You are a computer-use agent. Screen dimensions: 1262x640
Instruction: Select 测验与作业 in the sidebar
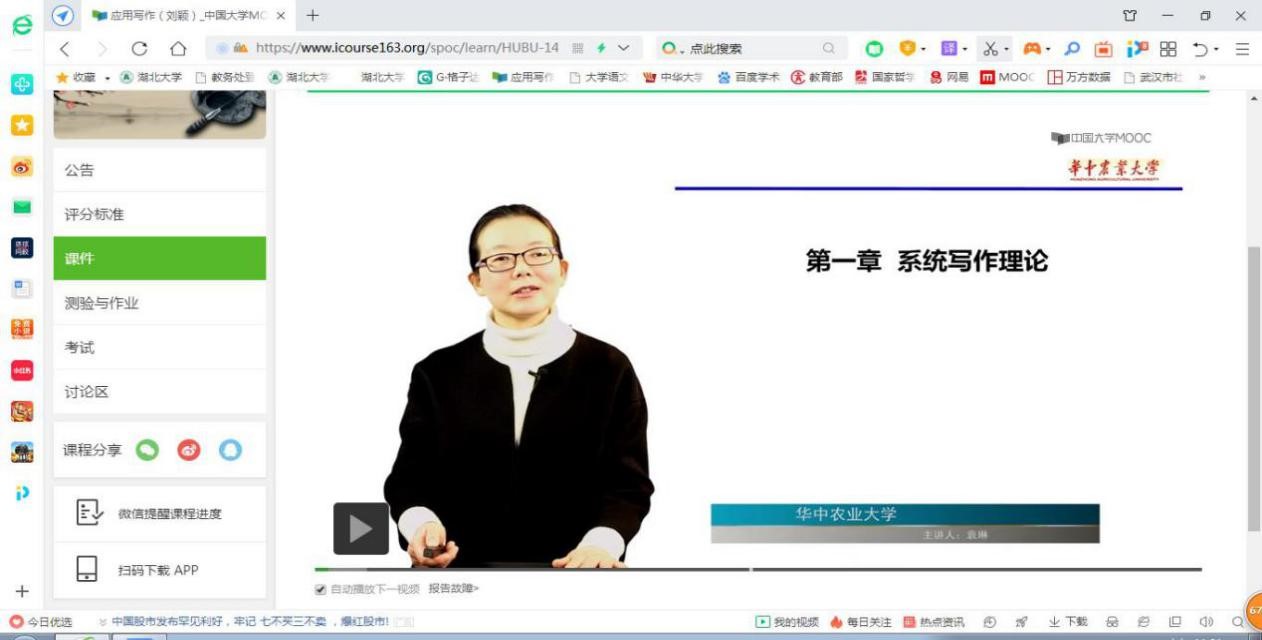coord(101,303)
